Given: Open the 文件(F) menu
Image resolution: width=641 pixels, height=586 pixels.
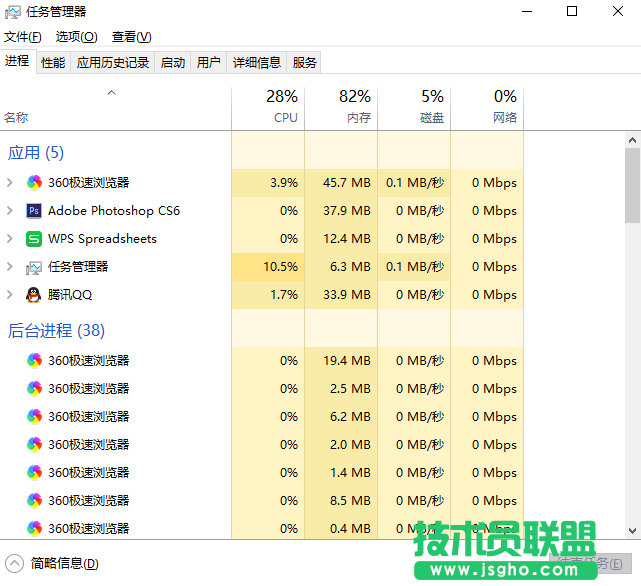Looking at the screenshot, I should click(x=23, y=37).
